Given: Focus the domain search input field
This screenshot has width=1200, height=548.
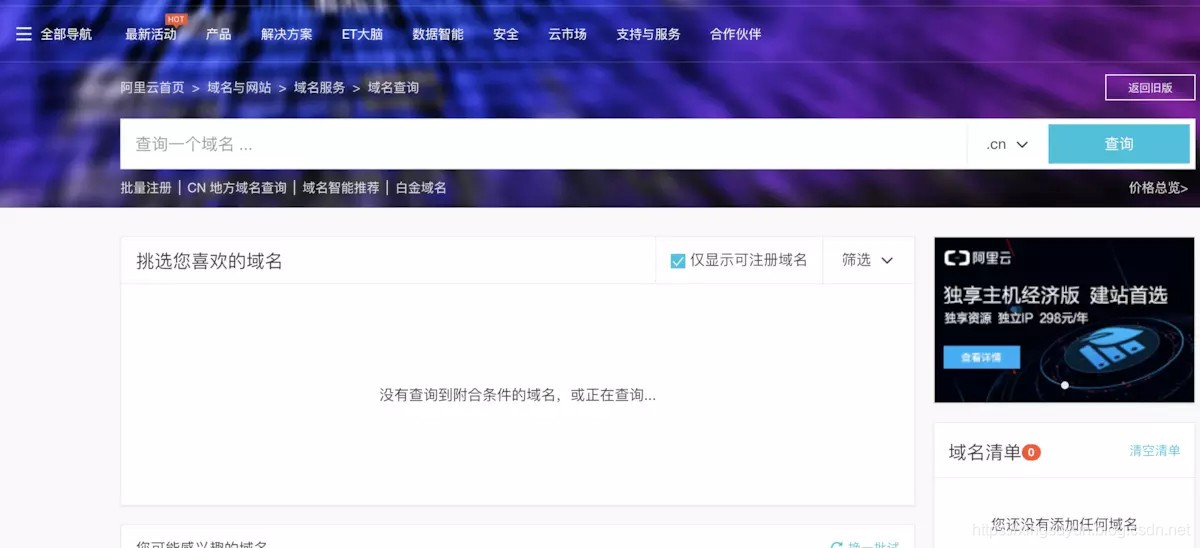Looking at the screenshot, I should [x=544, y=144].
